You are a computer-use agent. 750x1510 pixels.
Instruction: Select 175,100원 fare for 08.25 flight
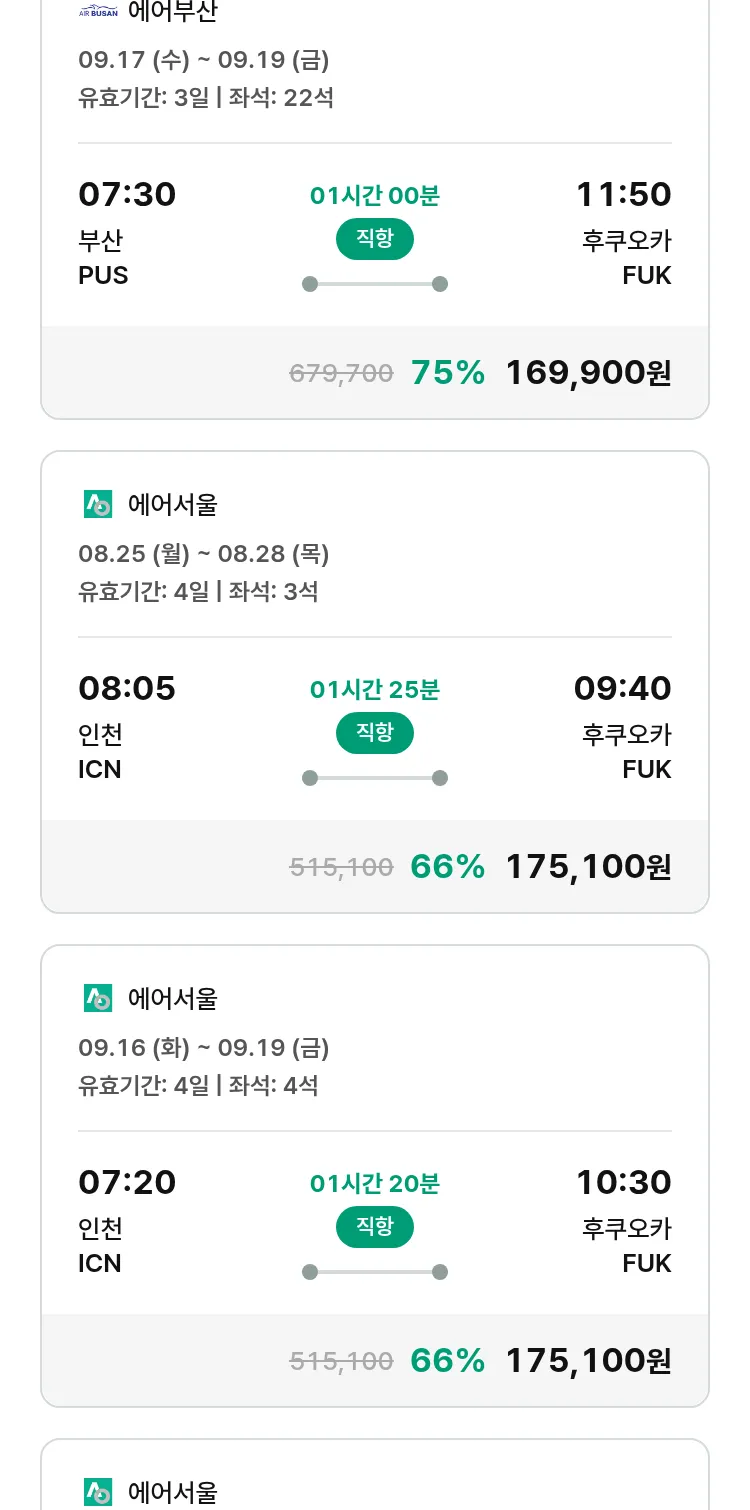click(588, 867)
